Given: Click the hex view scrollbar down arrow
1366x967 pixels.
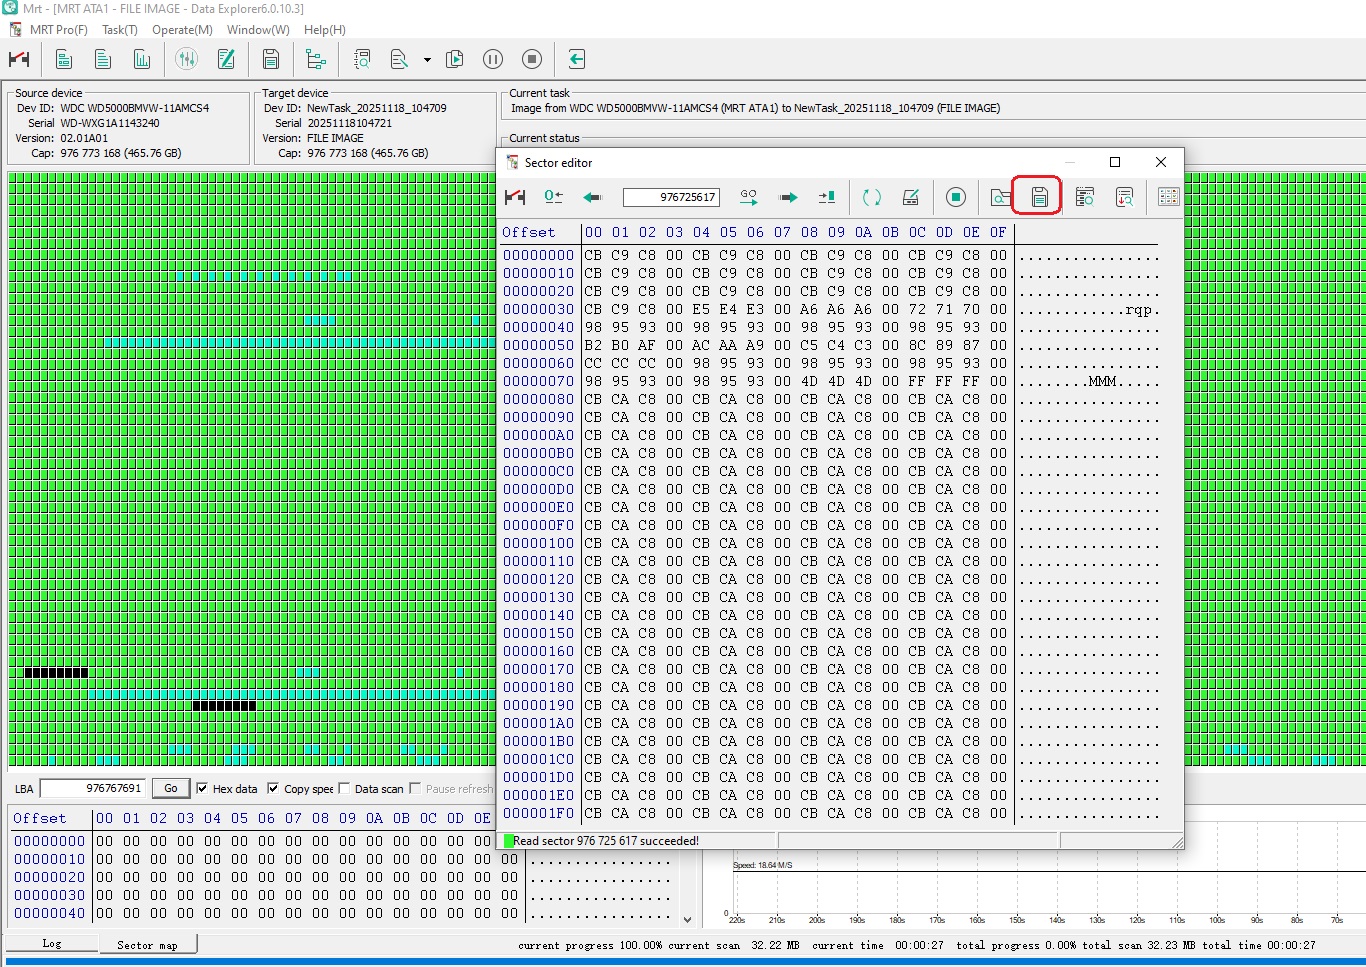Looking at the screenshot, I should [687, 919].
